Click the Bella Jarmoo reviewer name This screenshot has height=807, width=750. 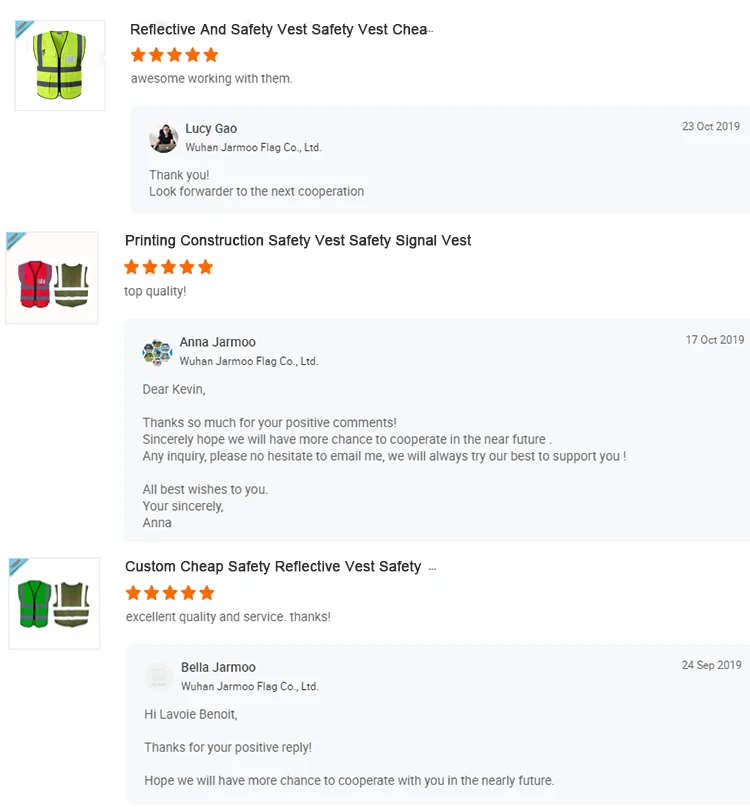218,668
